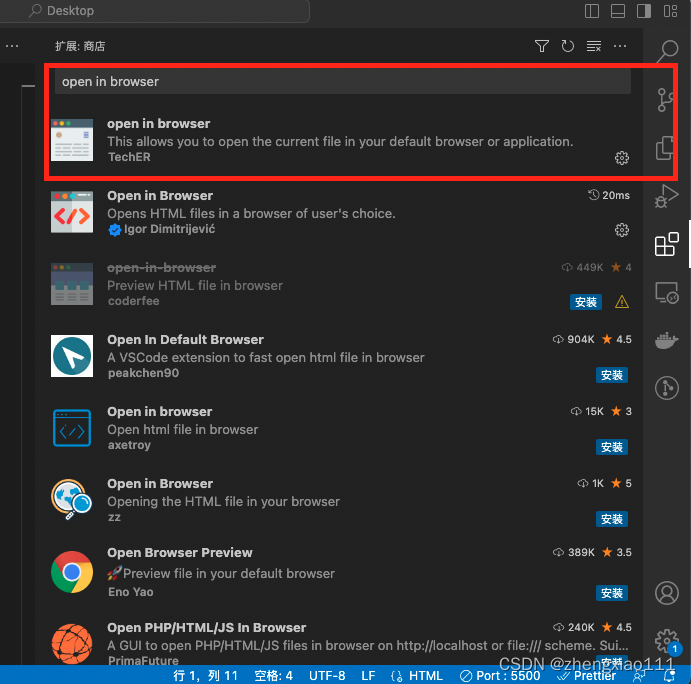Click the verified publisher badge of Igor

pyautogui.click(x=115, y=230)
